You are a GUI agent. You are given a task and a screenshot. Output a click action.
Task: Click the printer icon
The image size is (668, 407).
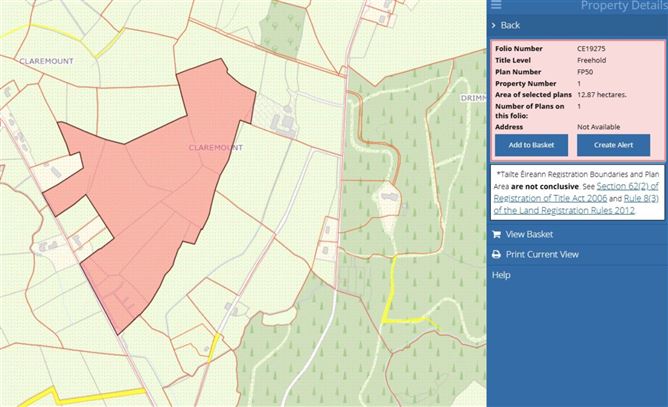tap(496, 254)
